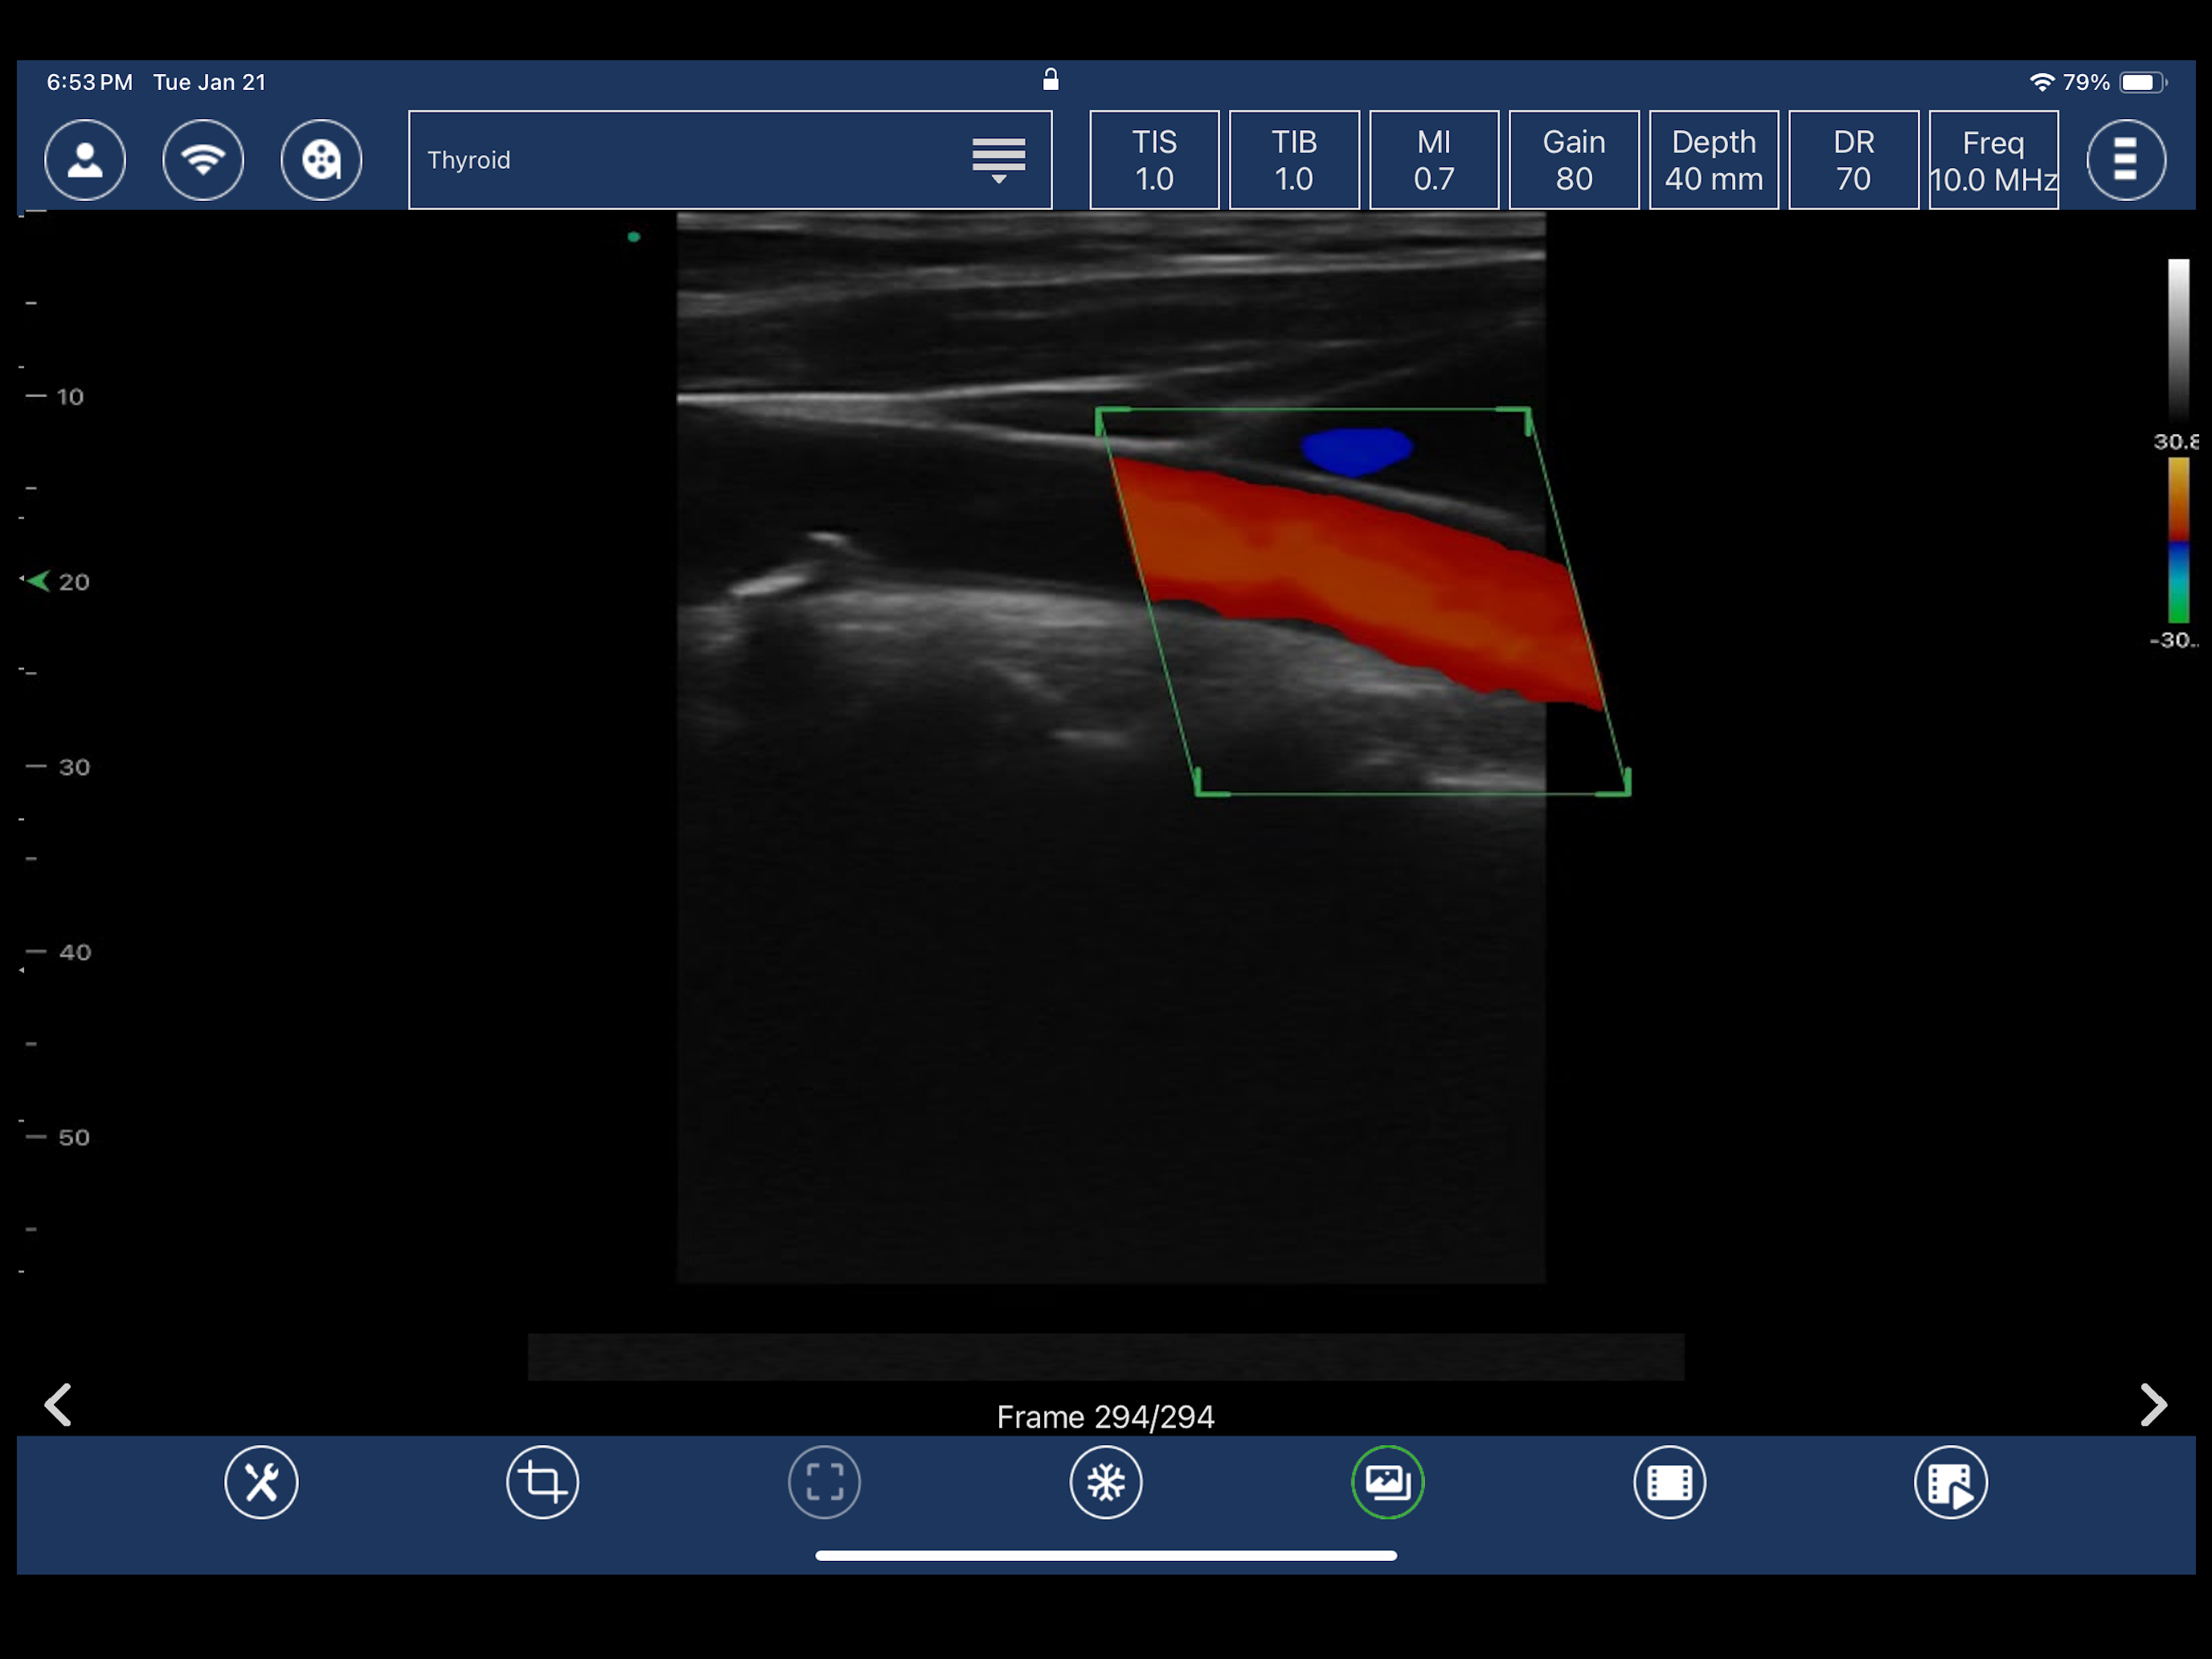Screen dimensions: 2212x1659
Task: Open the patient profile icon
Action: pyautogui.click(x=85, y=160)
